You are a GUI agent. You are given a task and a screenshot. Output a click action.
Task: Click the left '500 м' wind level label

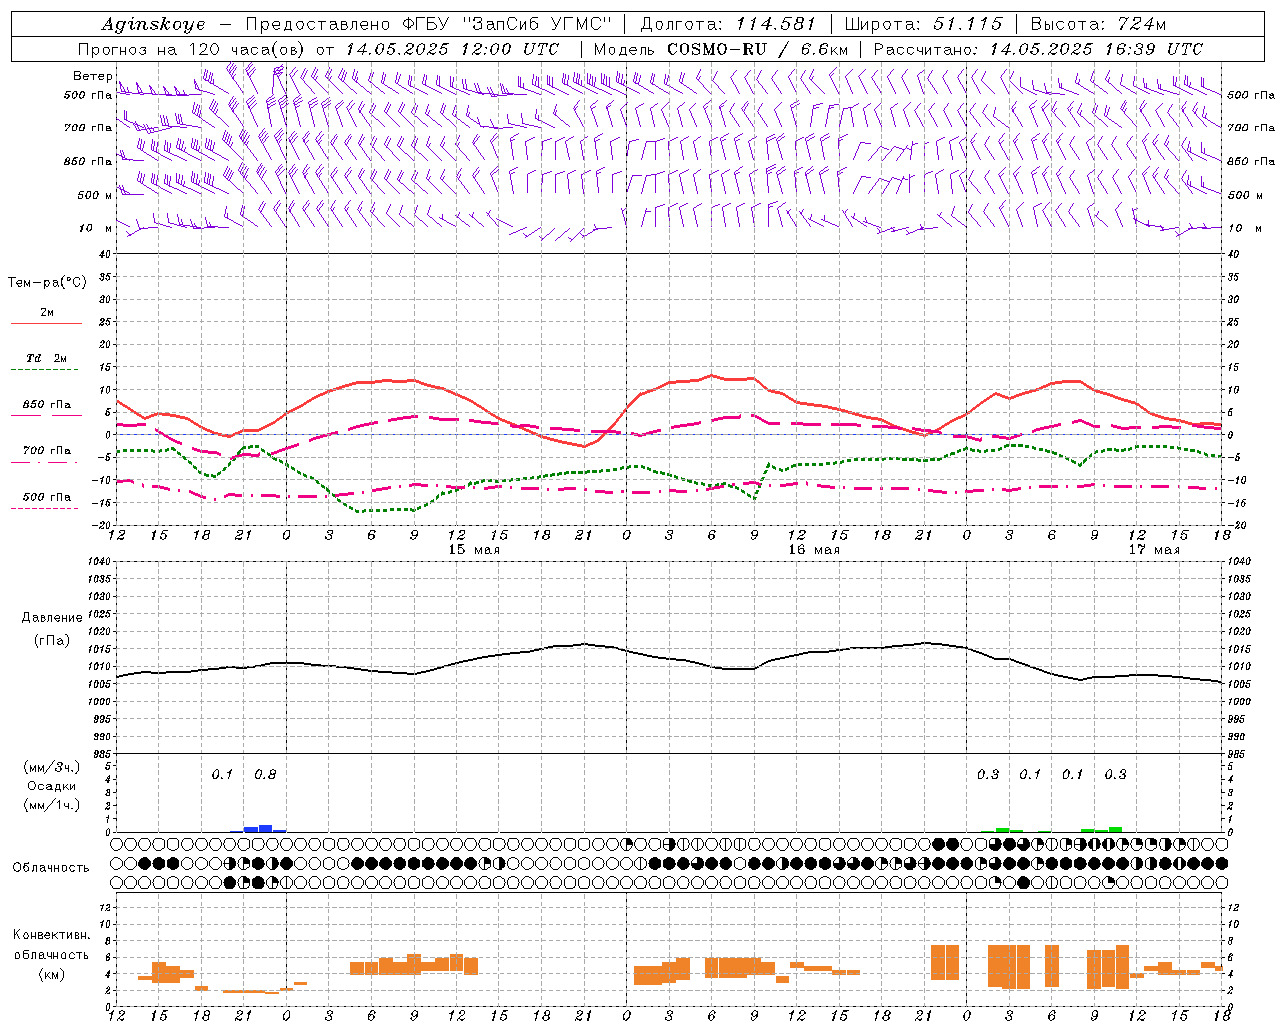pyautogui.click(x=96, y=195)
